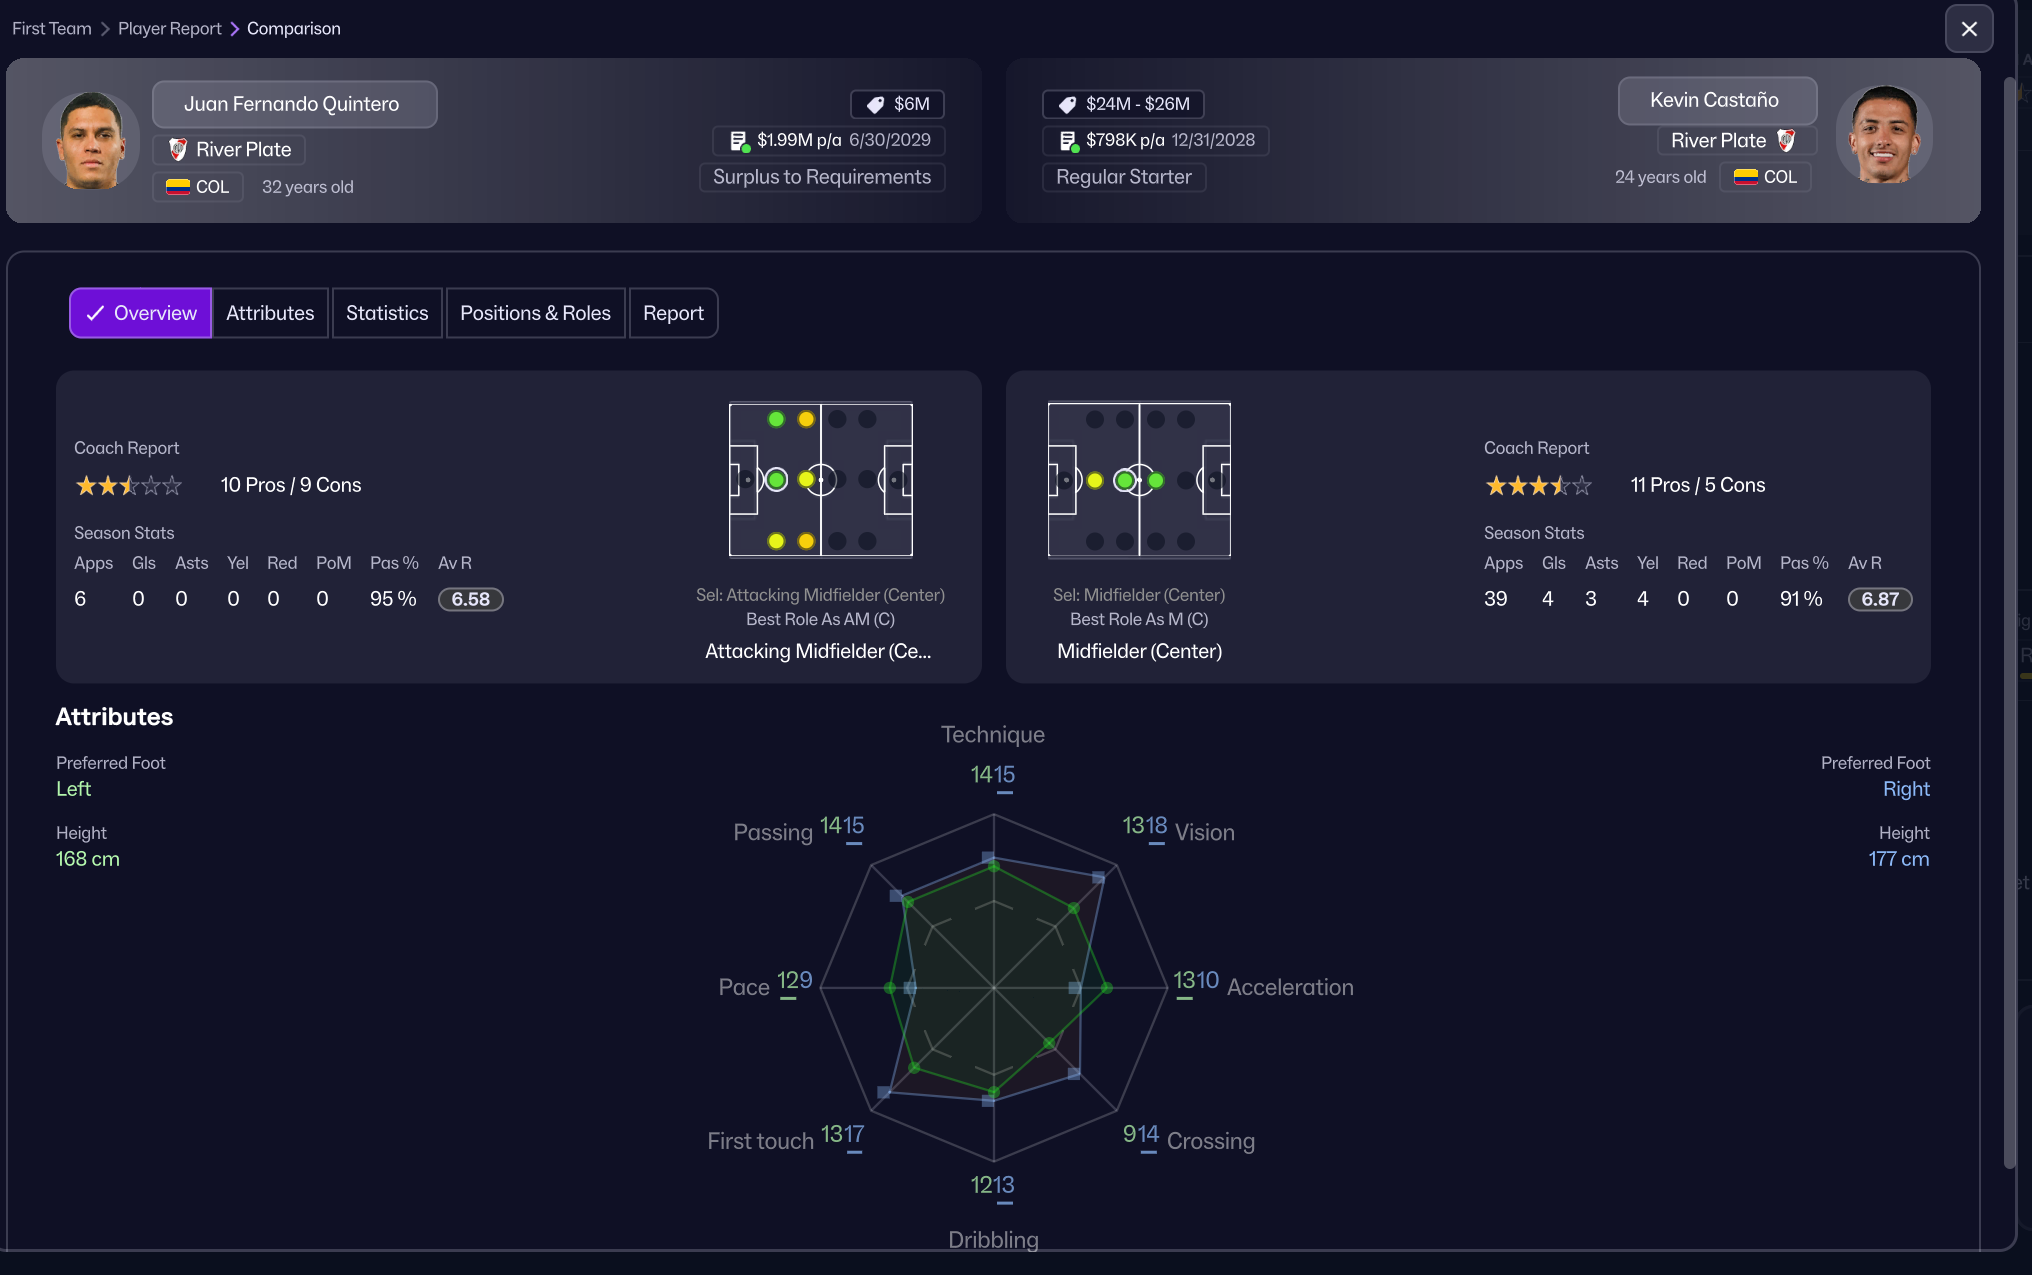
Task: Click Quintero's coach report star rating
Action: tap(129, 486)
